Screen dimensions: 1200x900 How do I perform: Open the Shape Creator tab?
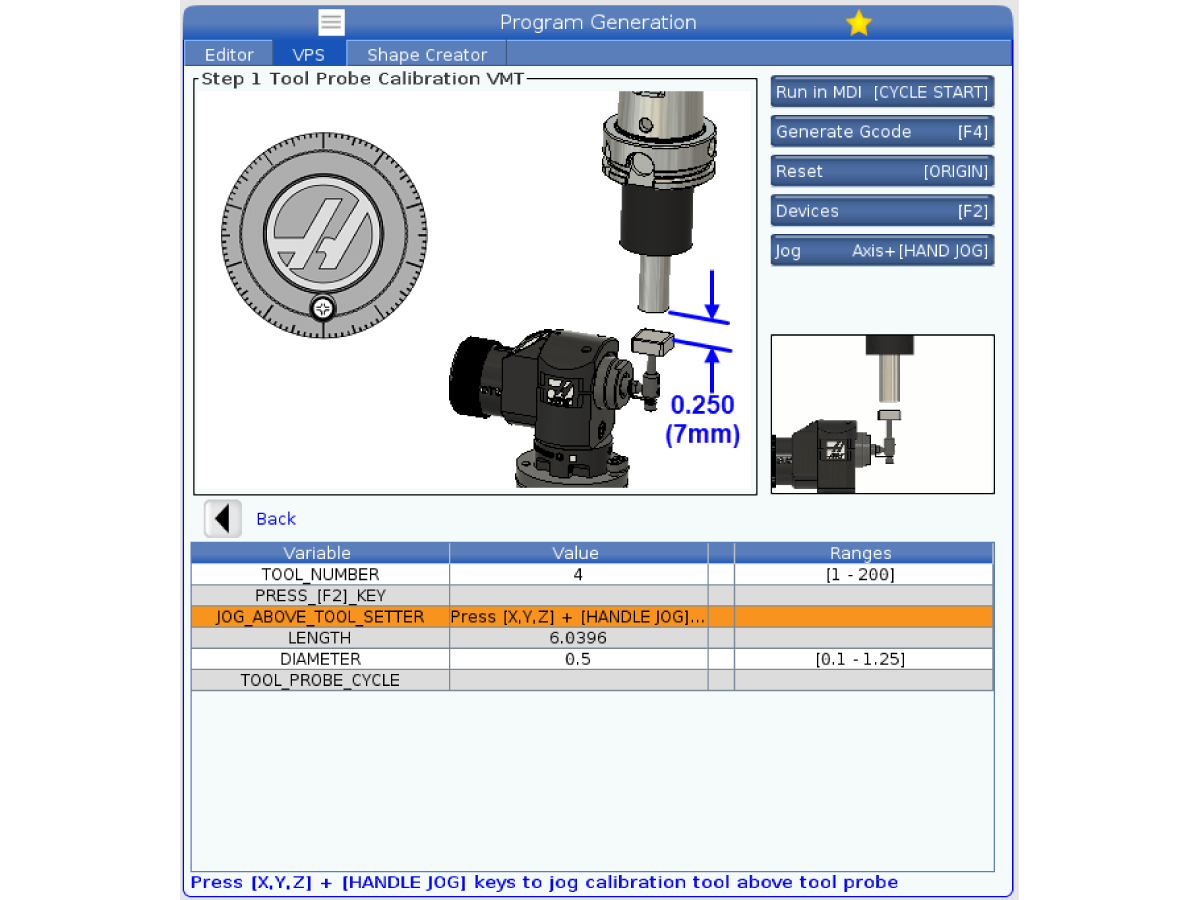[427, 55]
